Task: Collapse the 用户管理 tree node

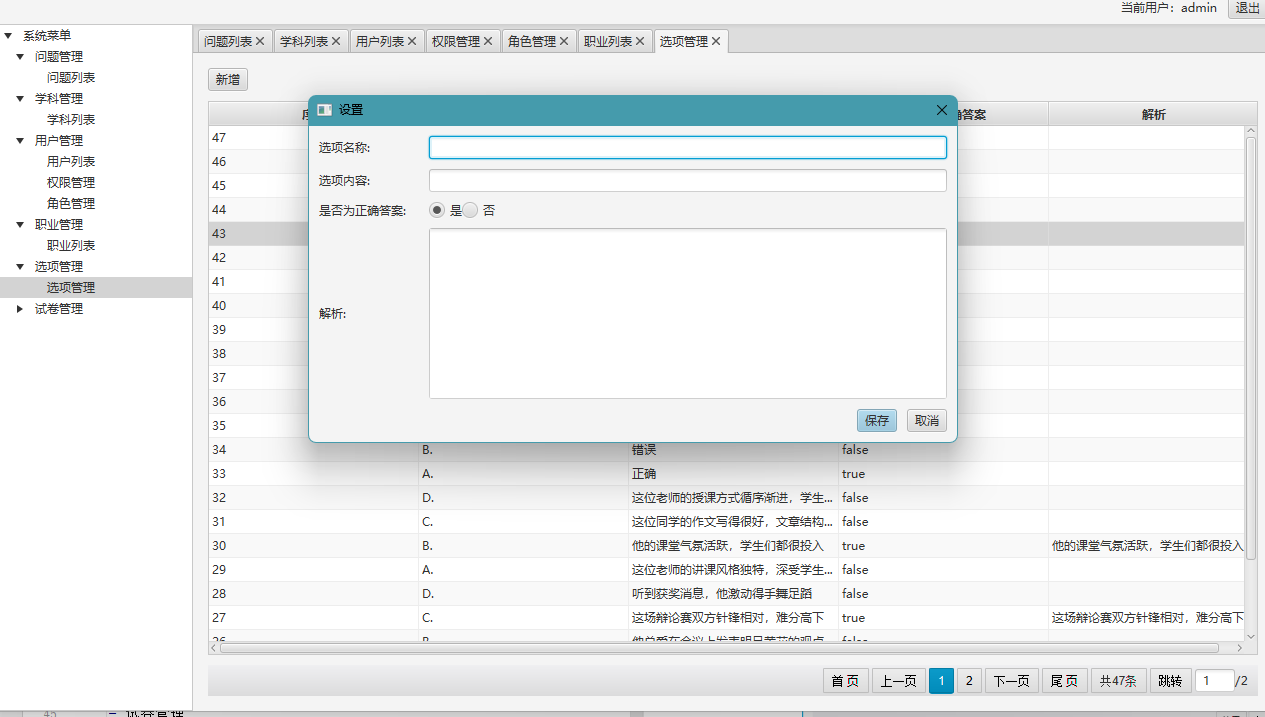Action: (x=20, y=141)
